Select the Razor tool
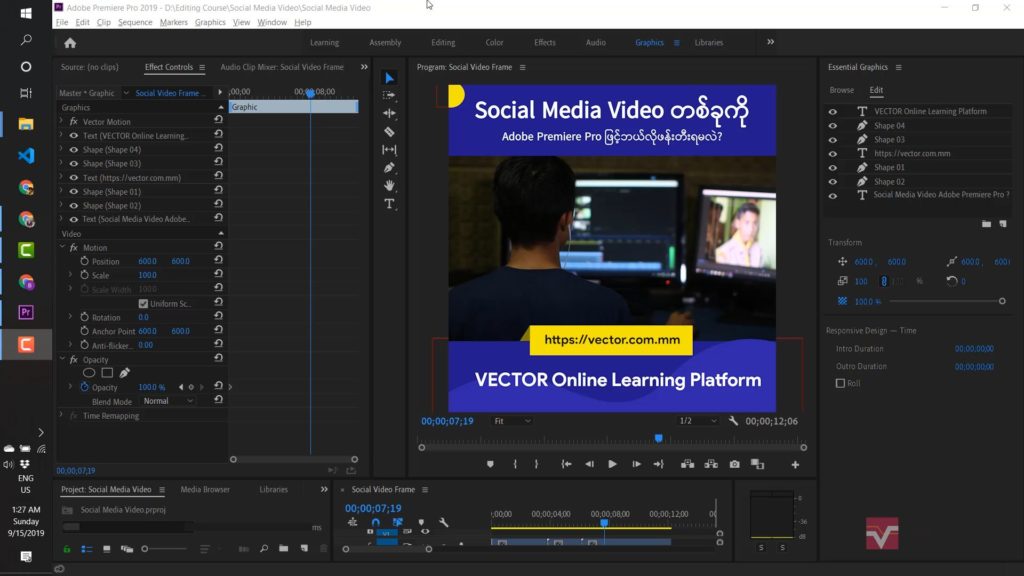 pyautogui.click(x=389, y=131)
